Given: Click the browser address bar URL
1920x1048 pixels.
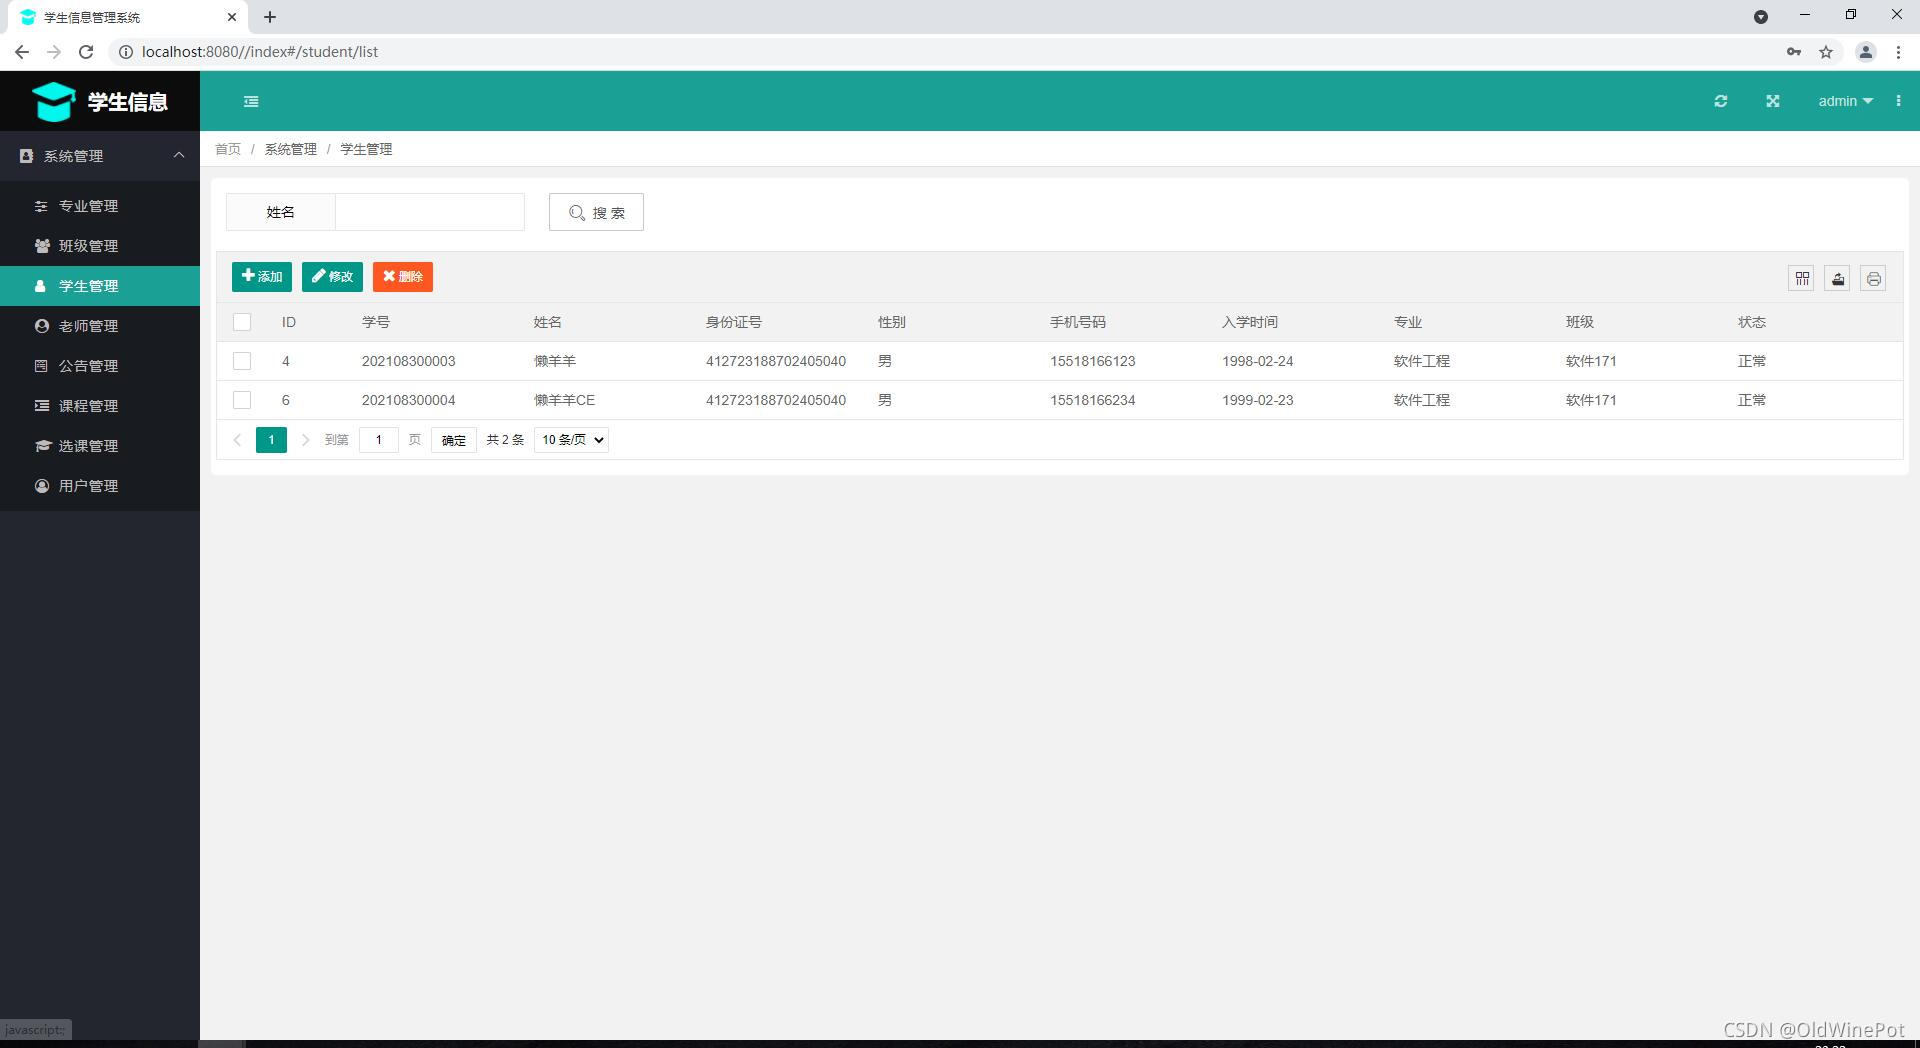Looking at the screenshot, I should click(260, 52).
